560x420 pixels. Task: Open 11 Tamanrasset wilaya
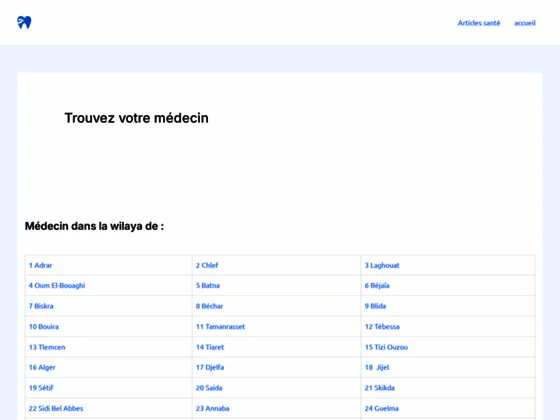220,326
